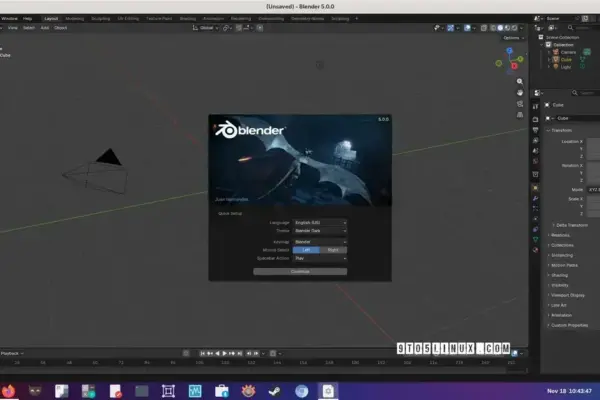Toggle X-ray view icon
600x400 pixels.
coord(484,28)
